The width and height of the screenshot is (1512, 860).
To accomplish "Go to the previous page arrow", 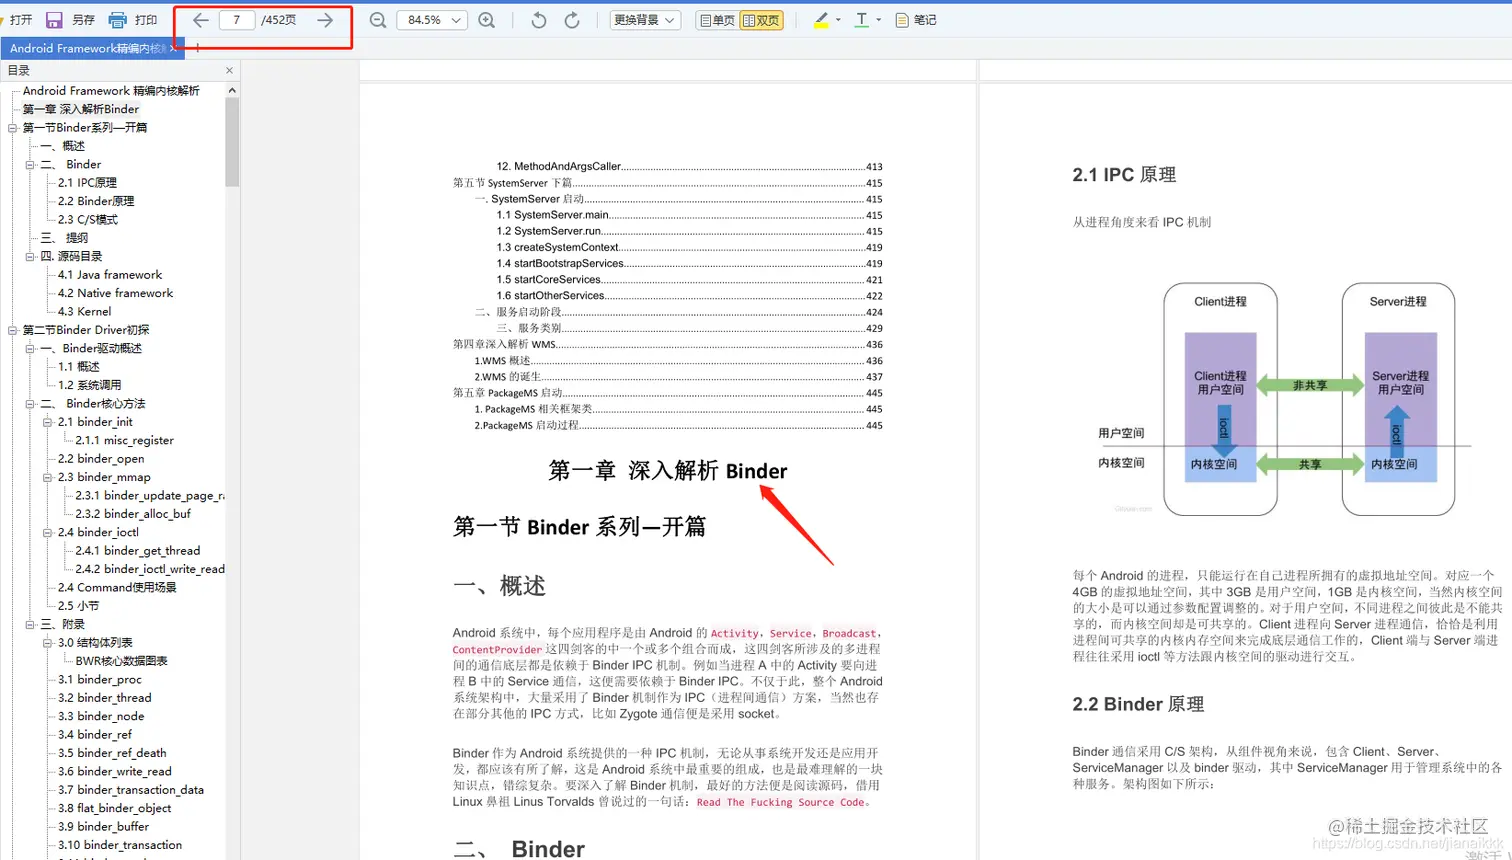I will [x=200, y=20].
